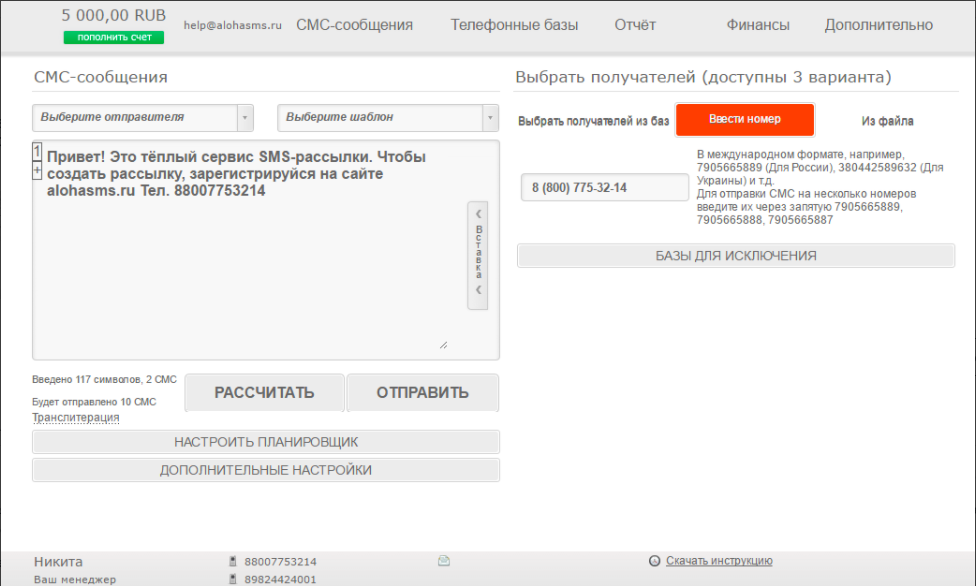Image resolution: width=976 pixels, height=586 pixels.
Task: Click the Скачать инструкцию link
Action: click(718, 561)
